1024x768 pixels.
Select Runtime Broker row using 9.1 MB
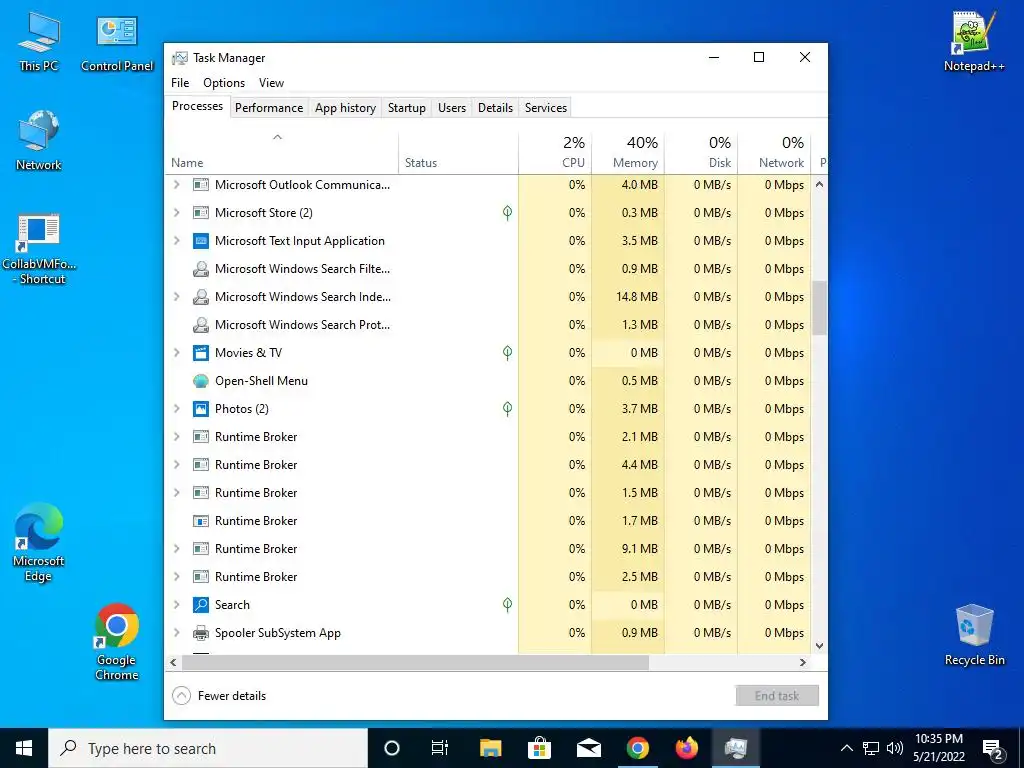click(488, 549)
